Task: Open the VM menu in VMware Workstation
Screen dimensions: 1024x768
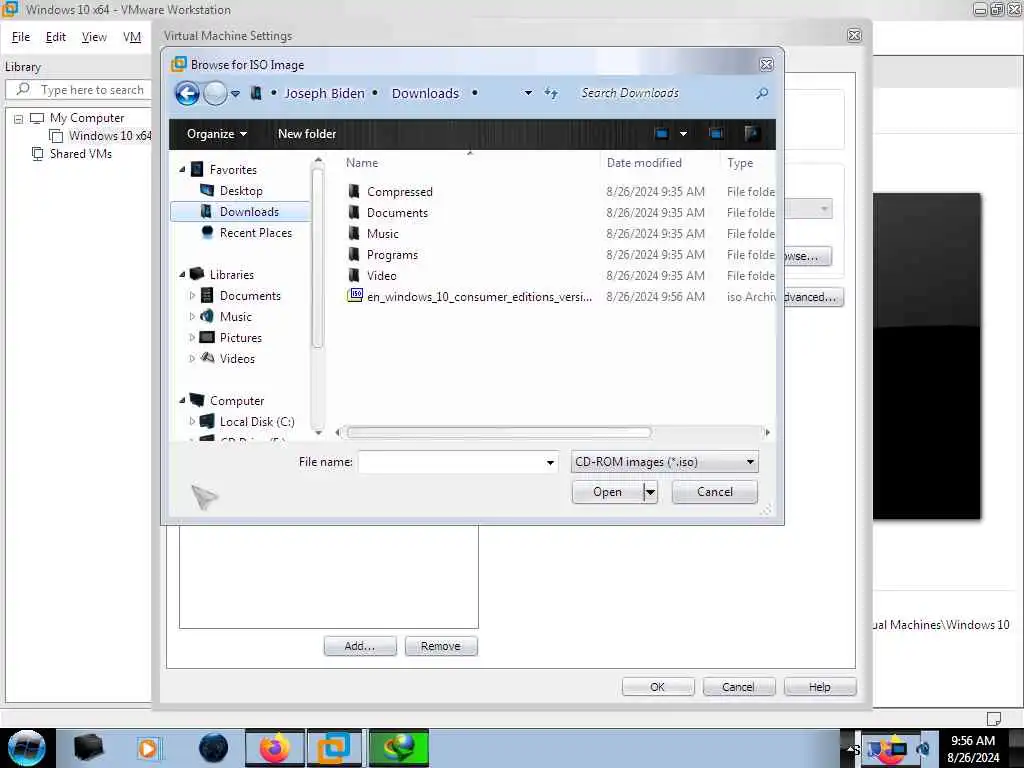Action: pos(132,37)
